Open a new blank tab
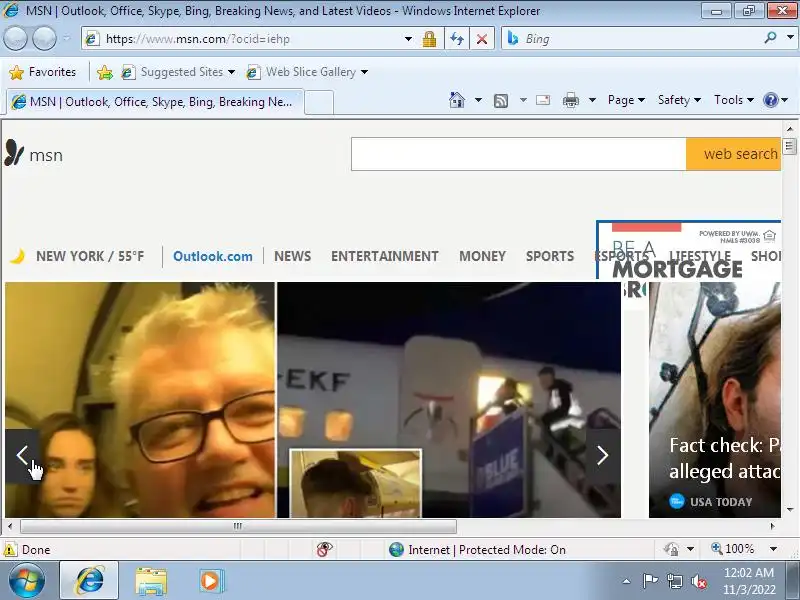Viewport: 800px width, 600px height. pos(319,102)
